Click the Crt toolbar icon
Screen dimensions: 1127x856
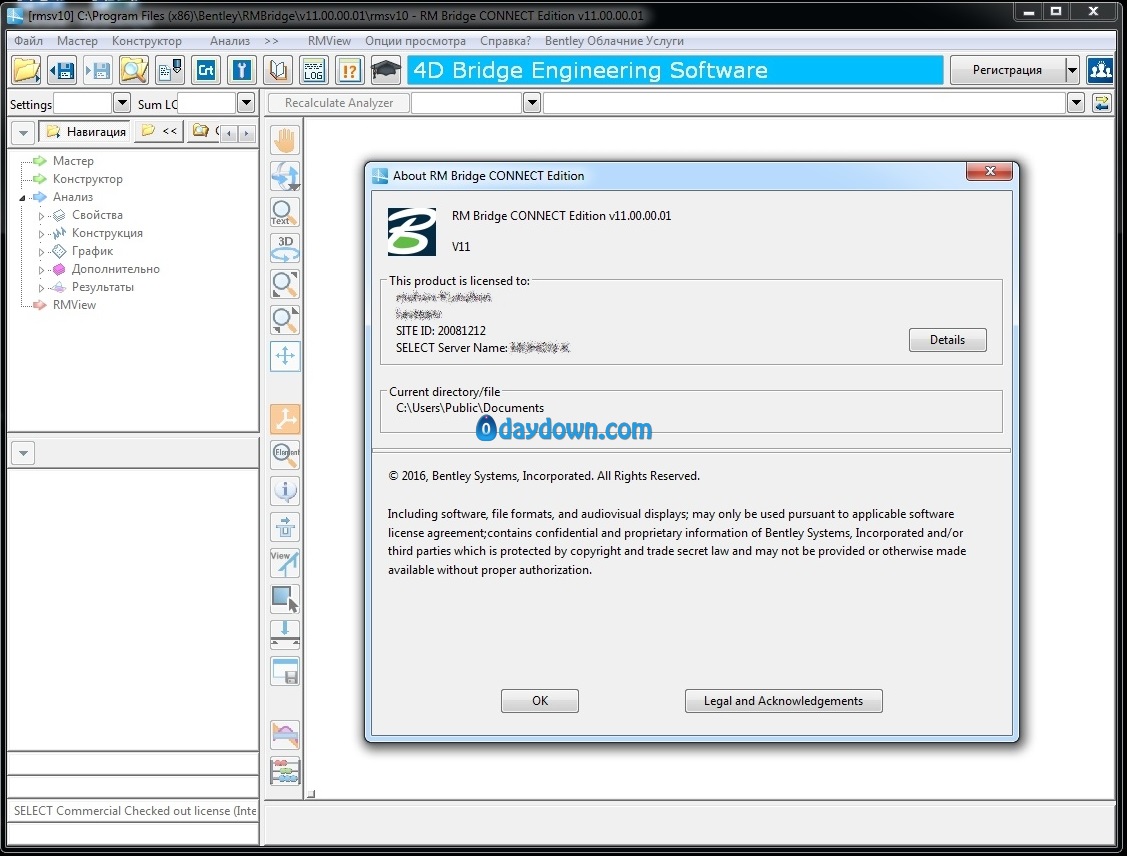tap(206, 70)
